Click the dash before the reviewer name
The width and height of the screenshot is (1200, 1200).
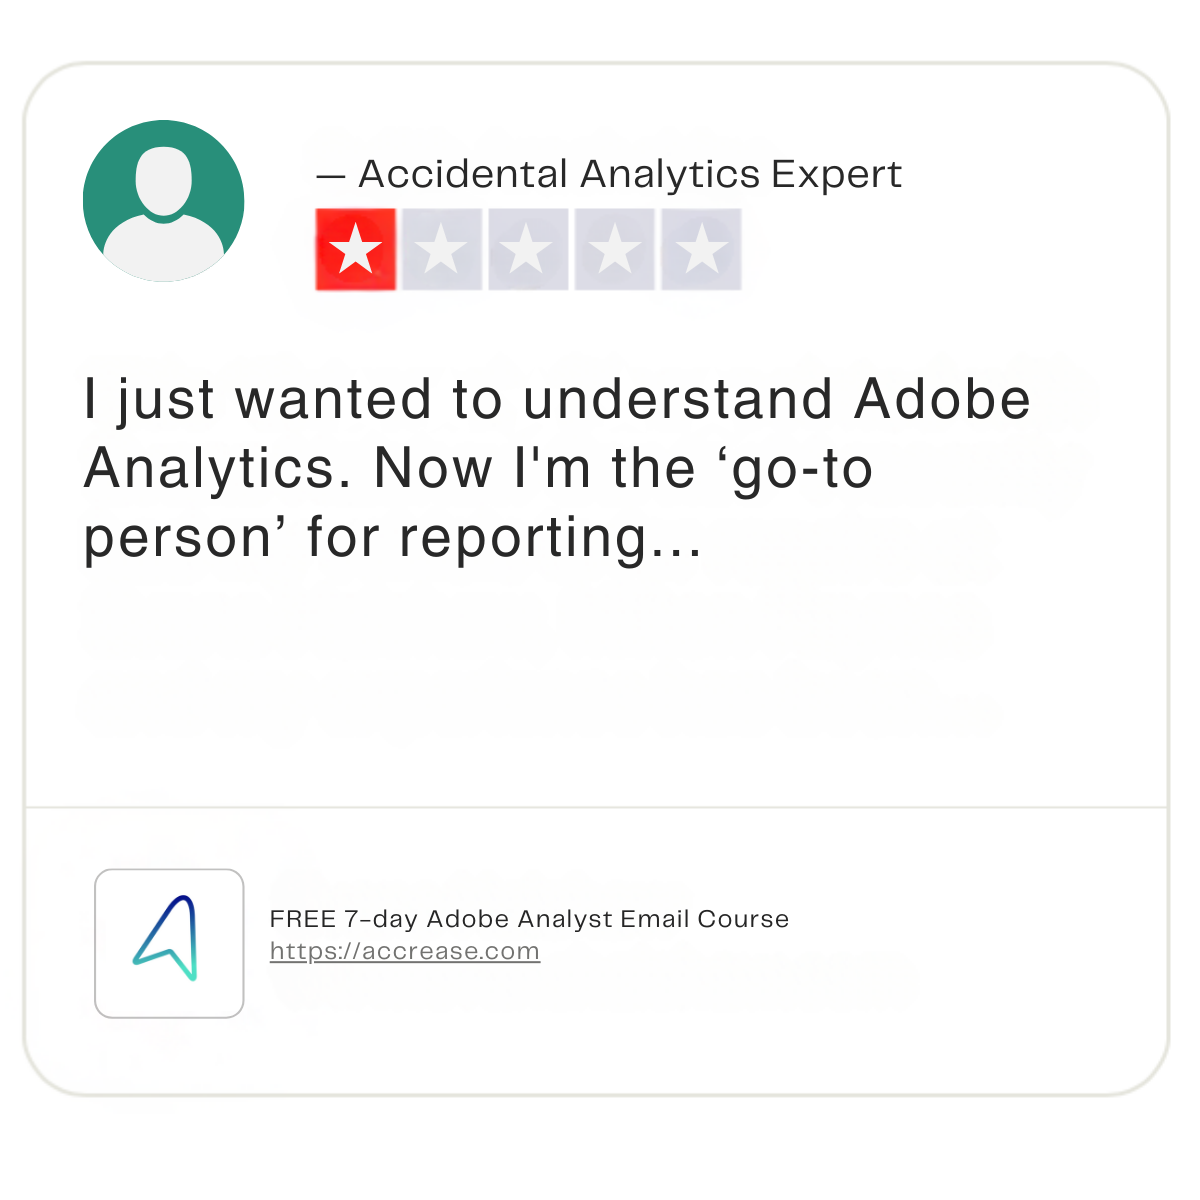(331, 177)
